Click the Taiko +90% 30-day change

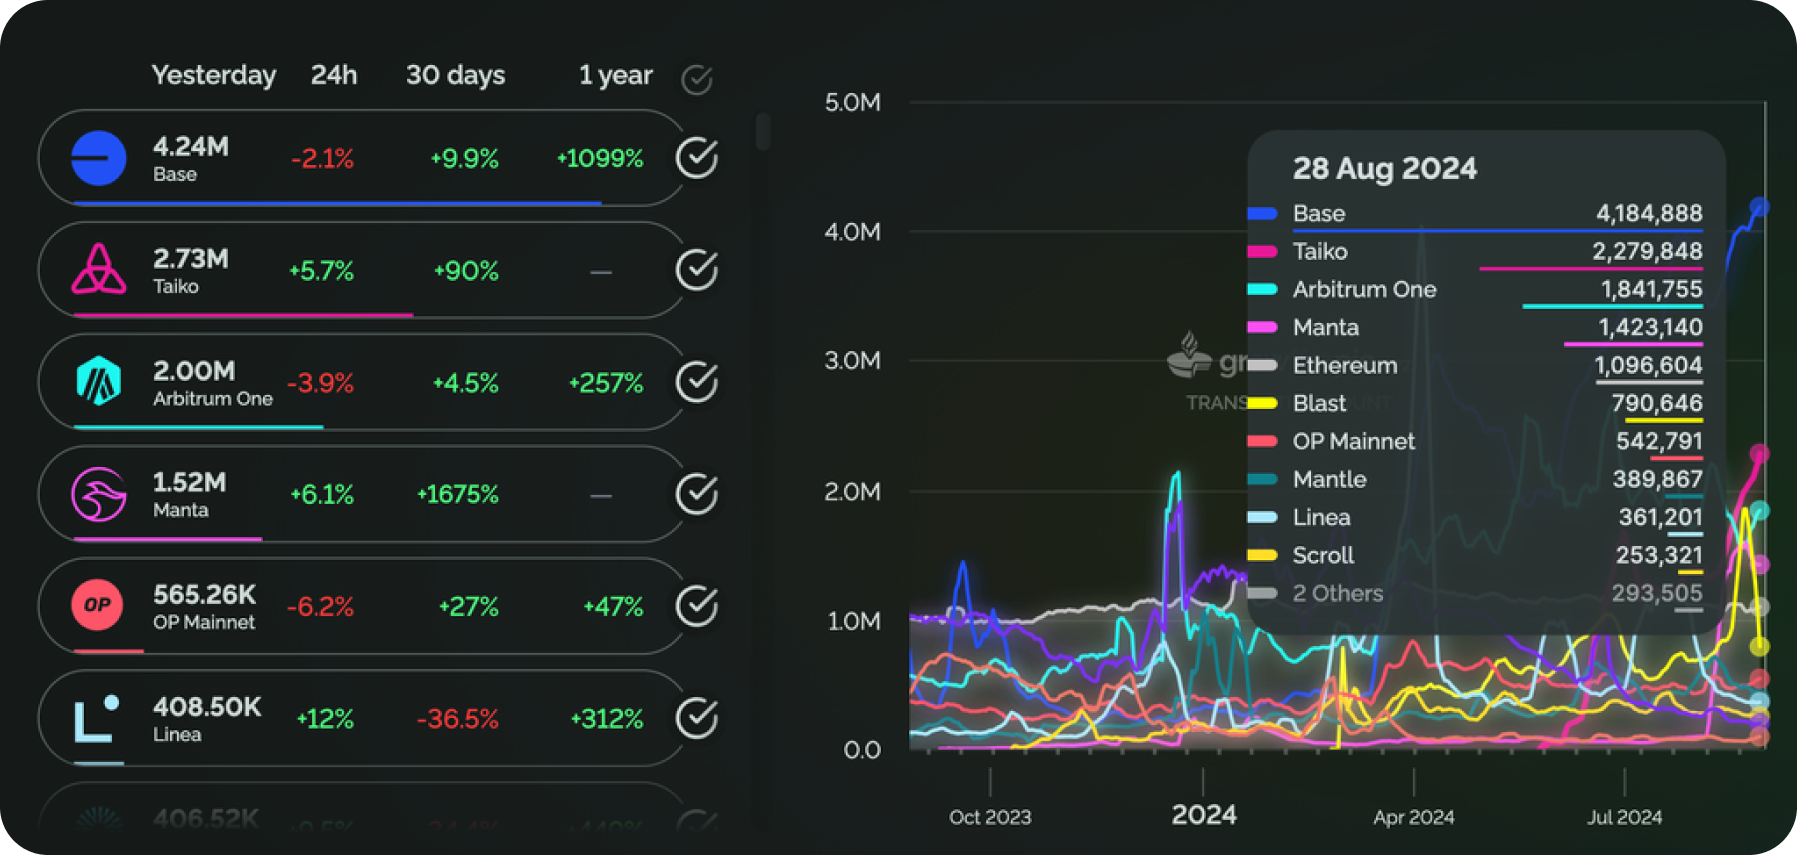pyautogui.click(x=466, y=270)
